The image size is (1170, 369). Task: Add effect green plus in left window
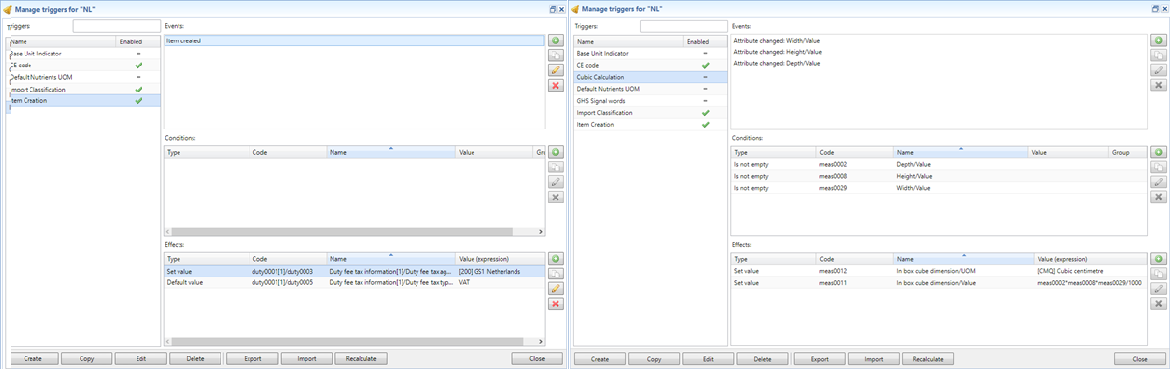pyautogui.click(x=555, y=258)
